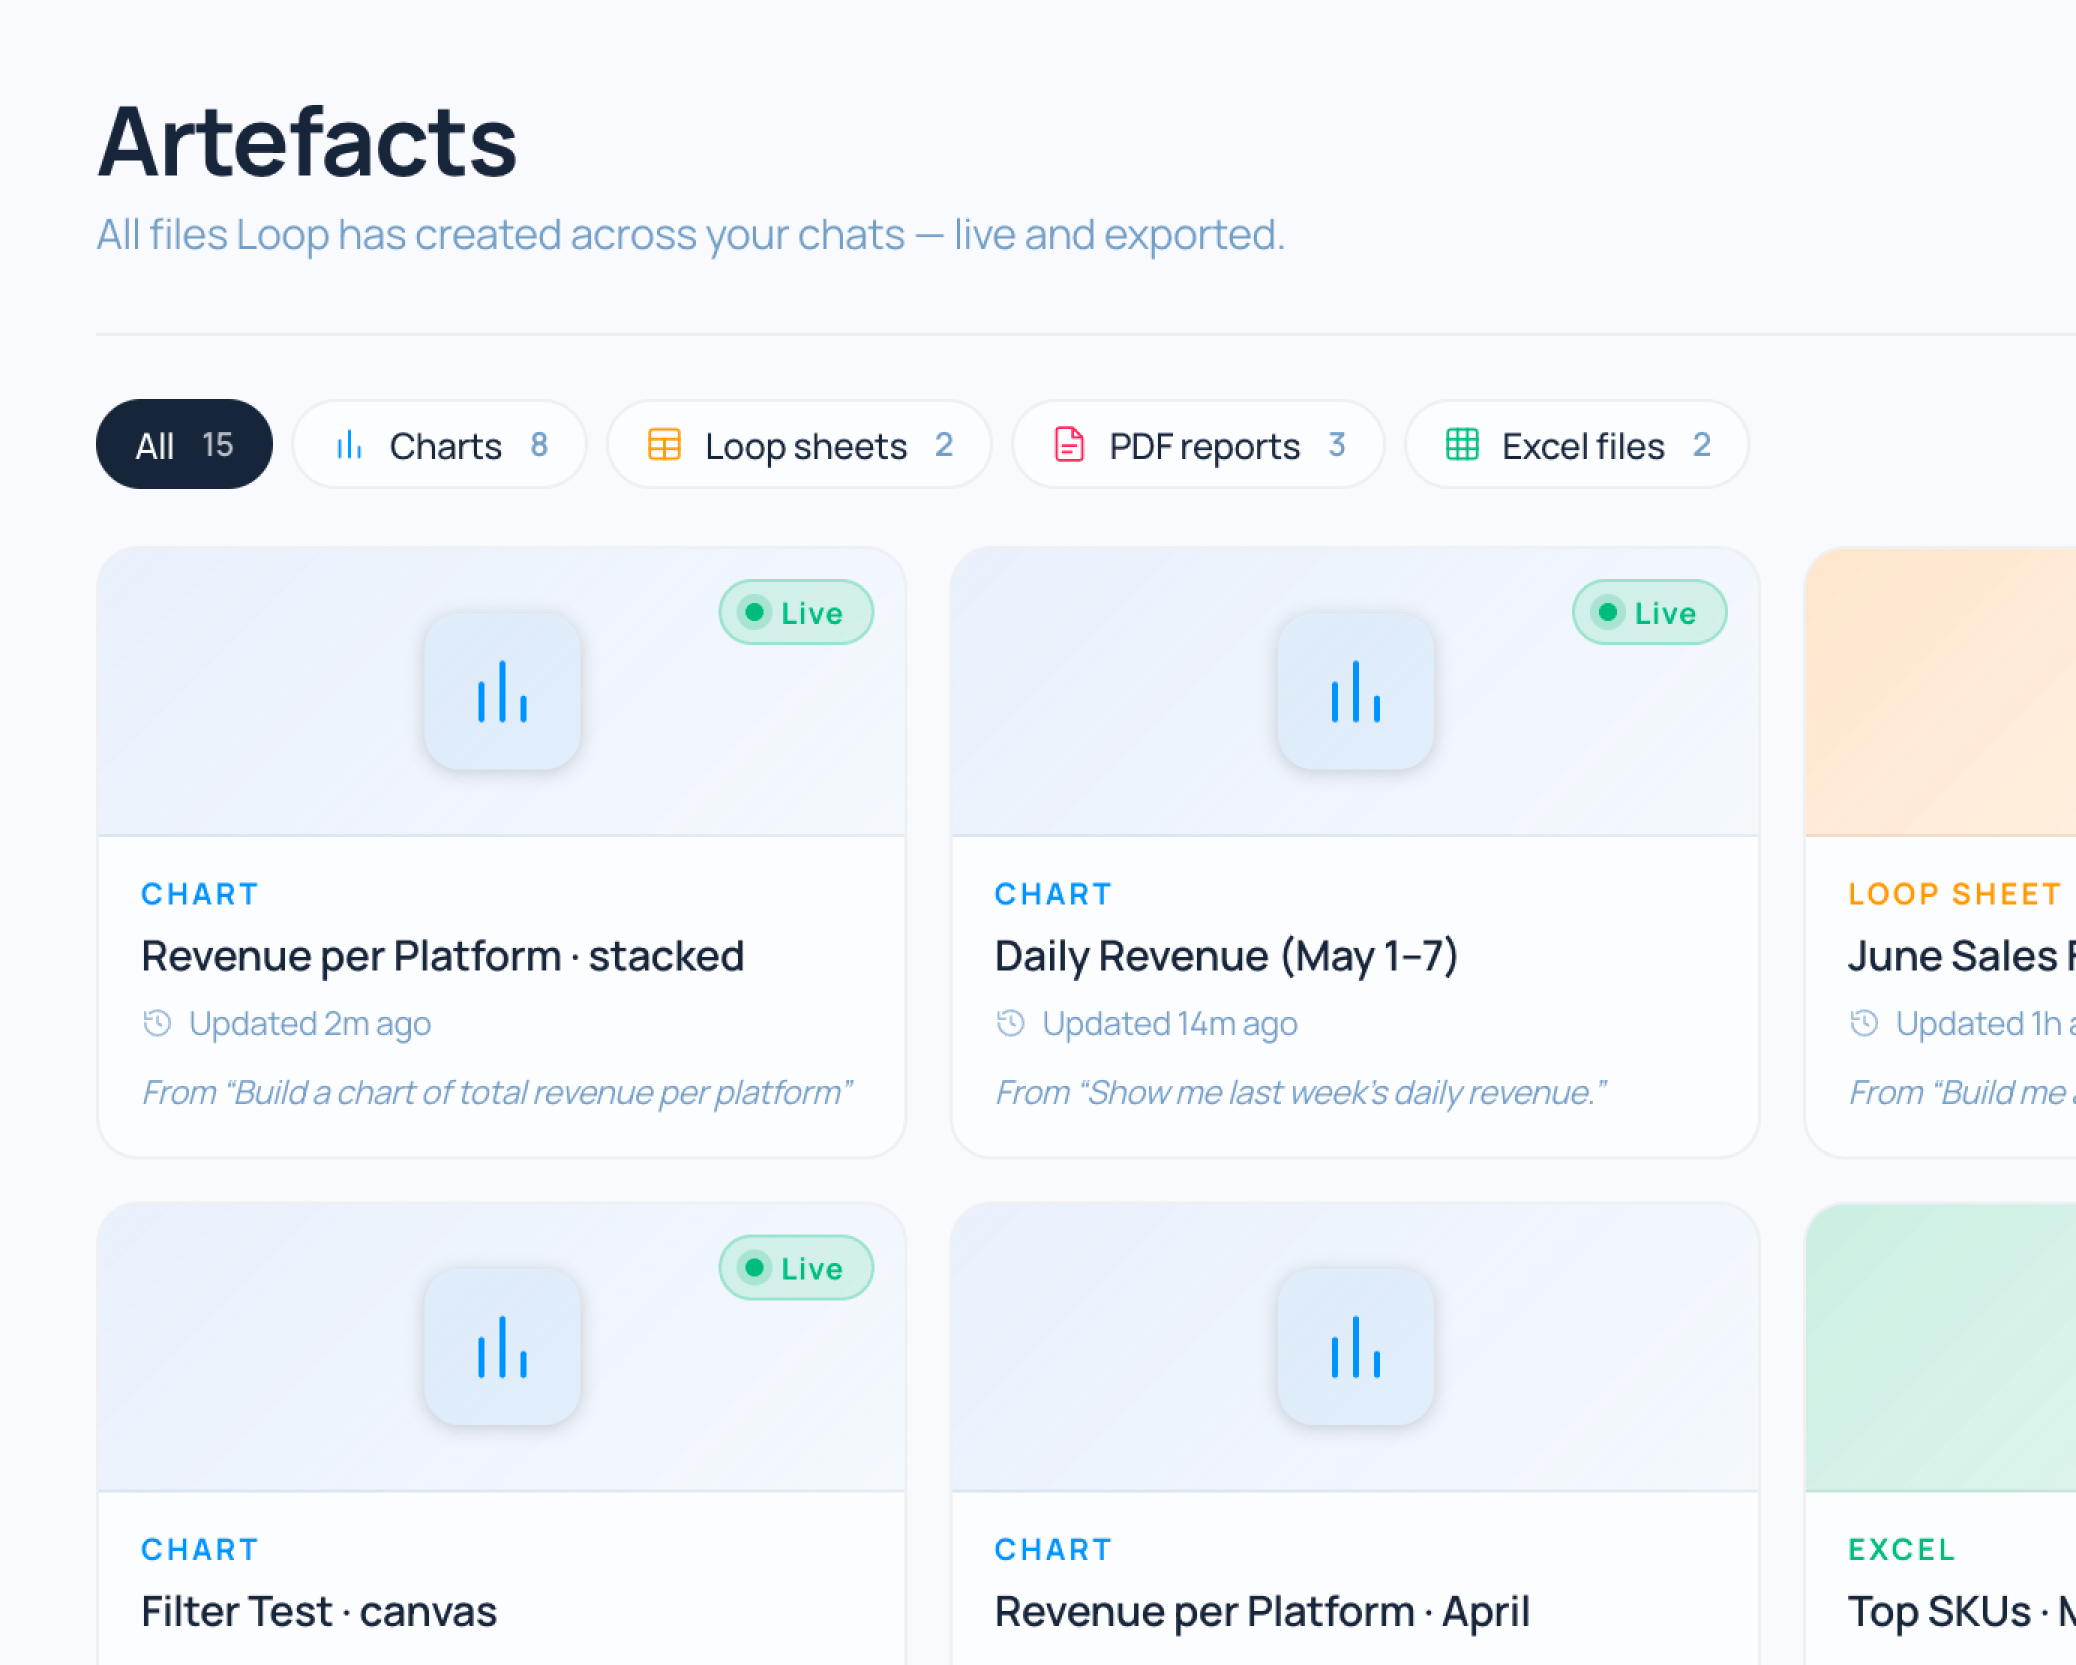The image size is (2076, 1665).
Task: Click the bar chart icon in Charts filter
Action: point(349,445)
